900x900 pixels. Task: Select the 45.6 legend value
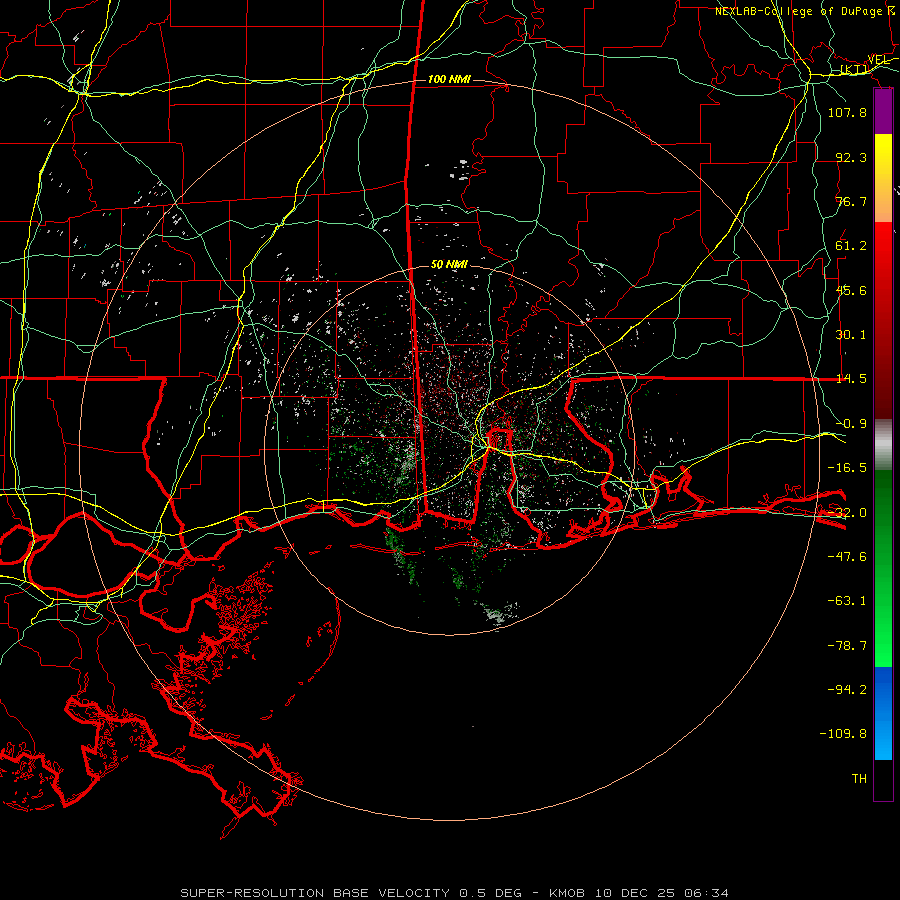pos(851,290)
